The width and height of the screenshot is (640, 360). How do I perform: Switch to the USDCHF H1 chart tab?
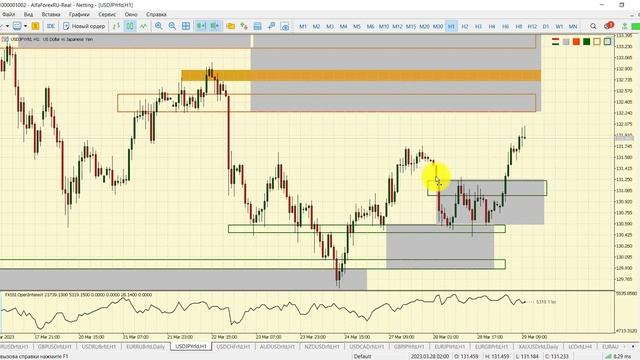tap(233, 347)
